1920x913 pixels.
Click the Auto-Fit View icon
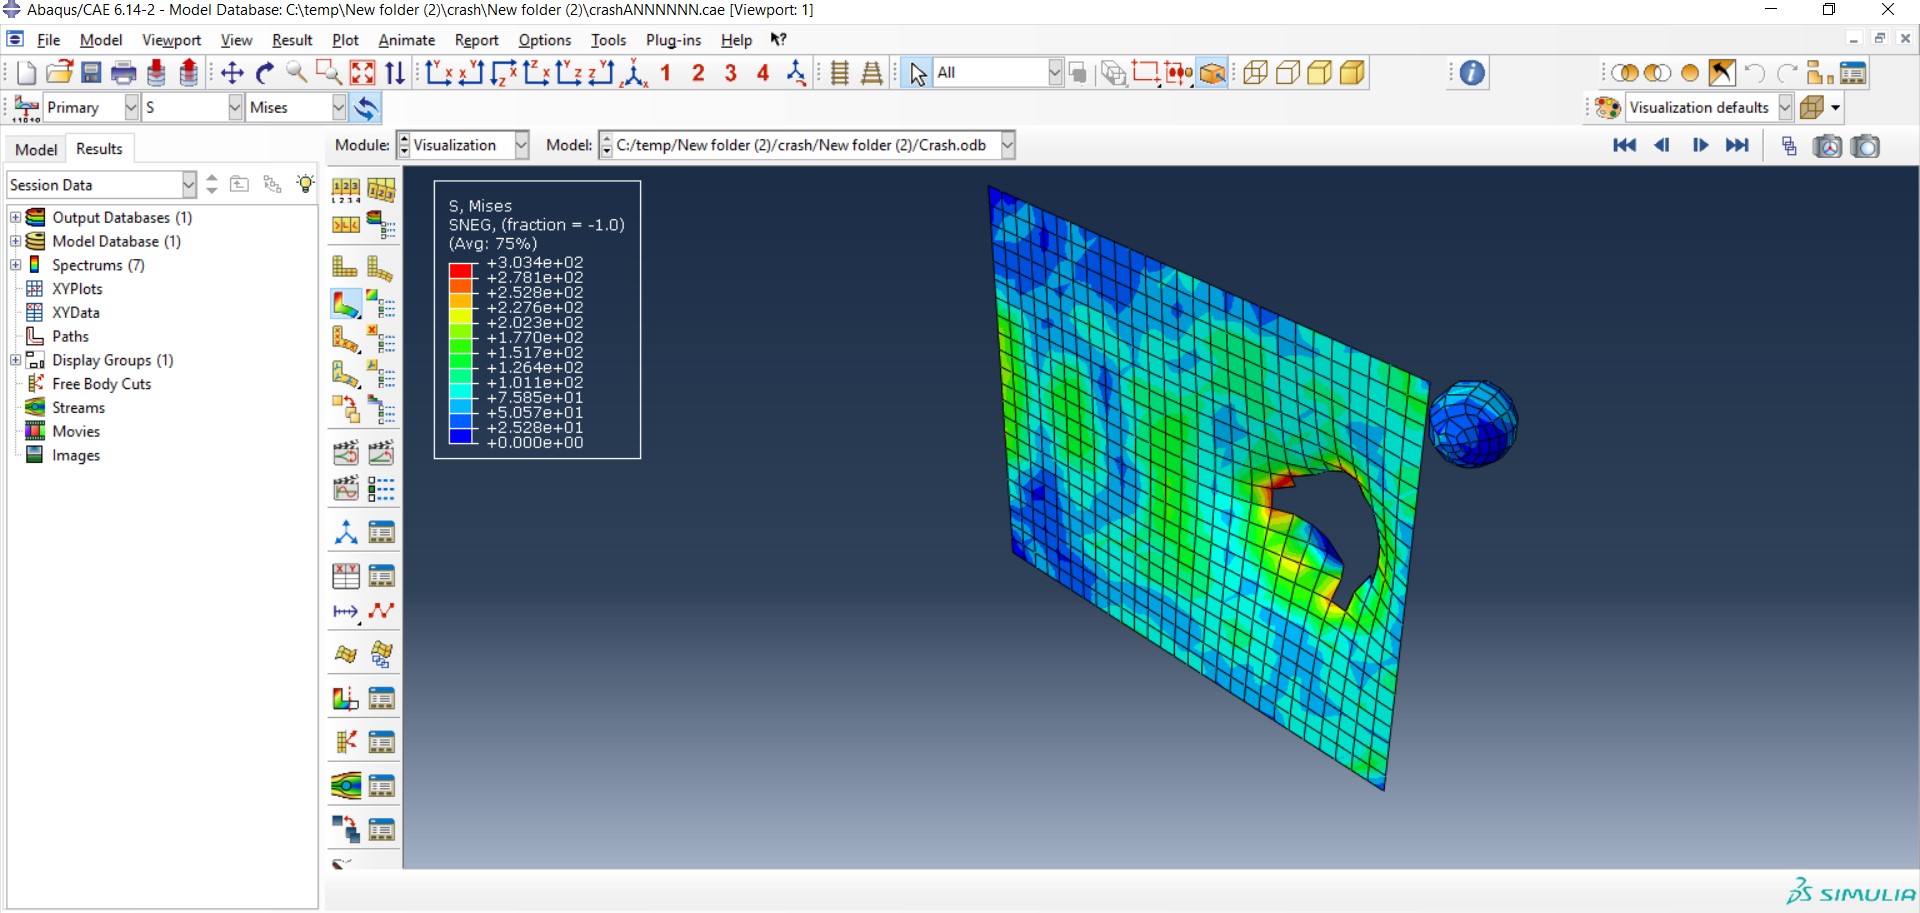[x=362, y=73]
